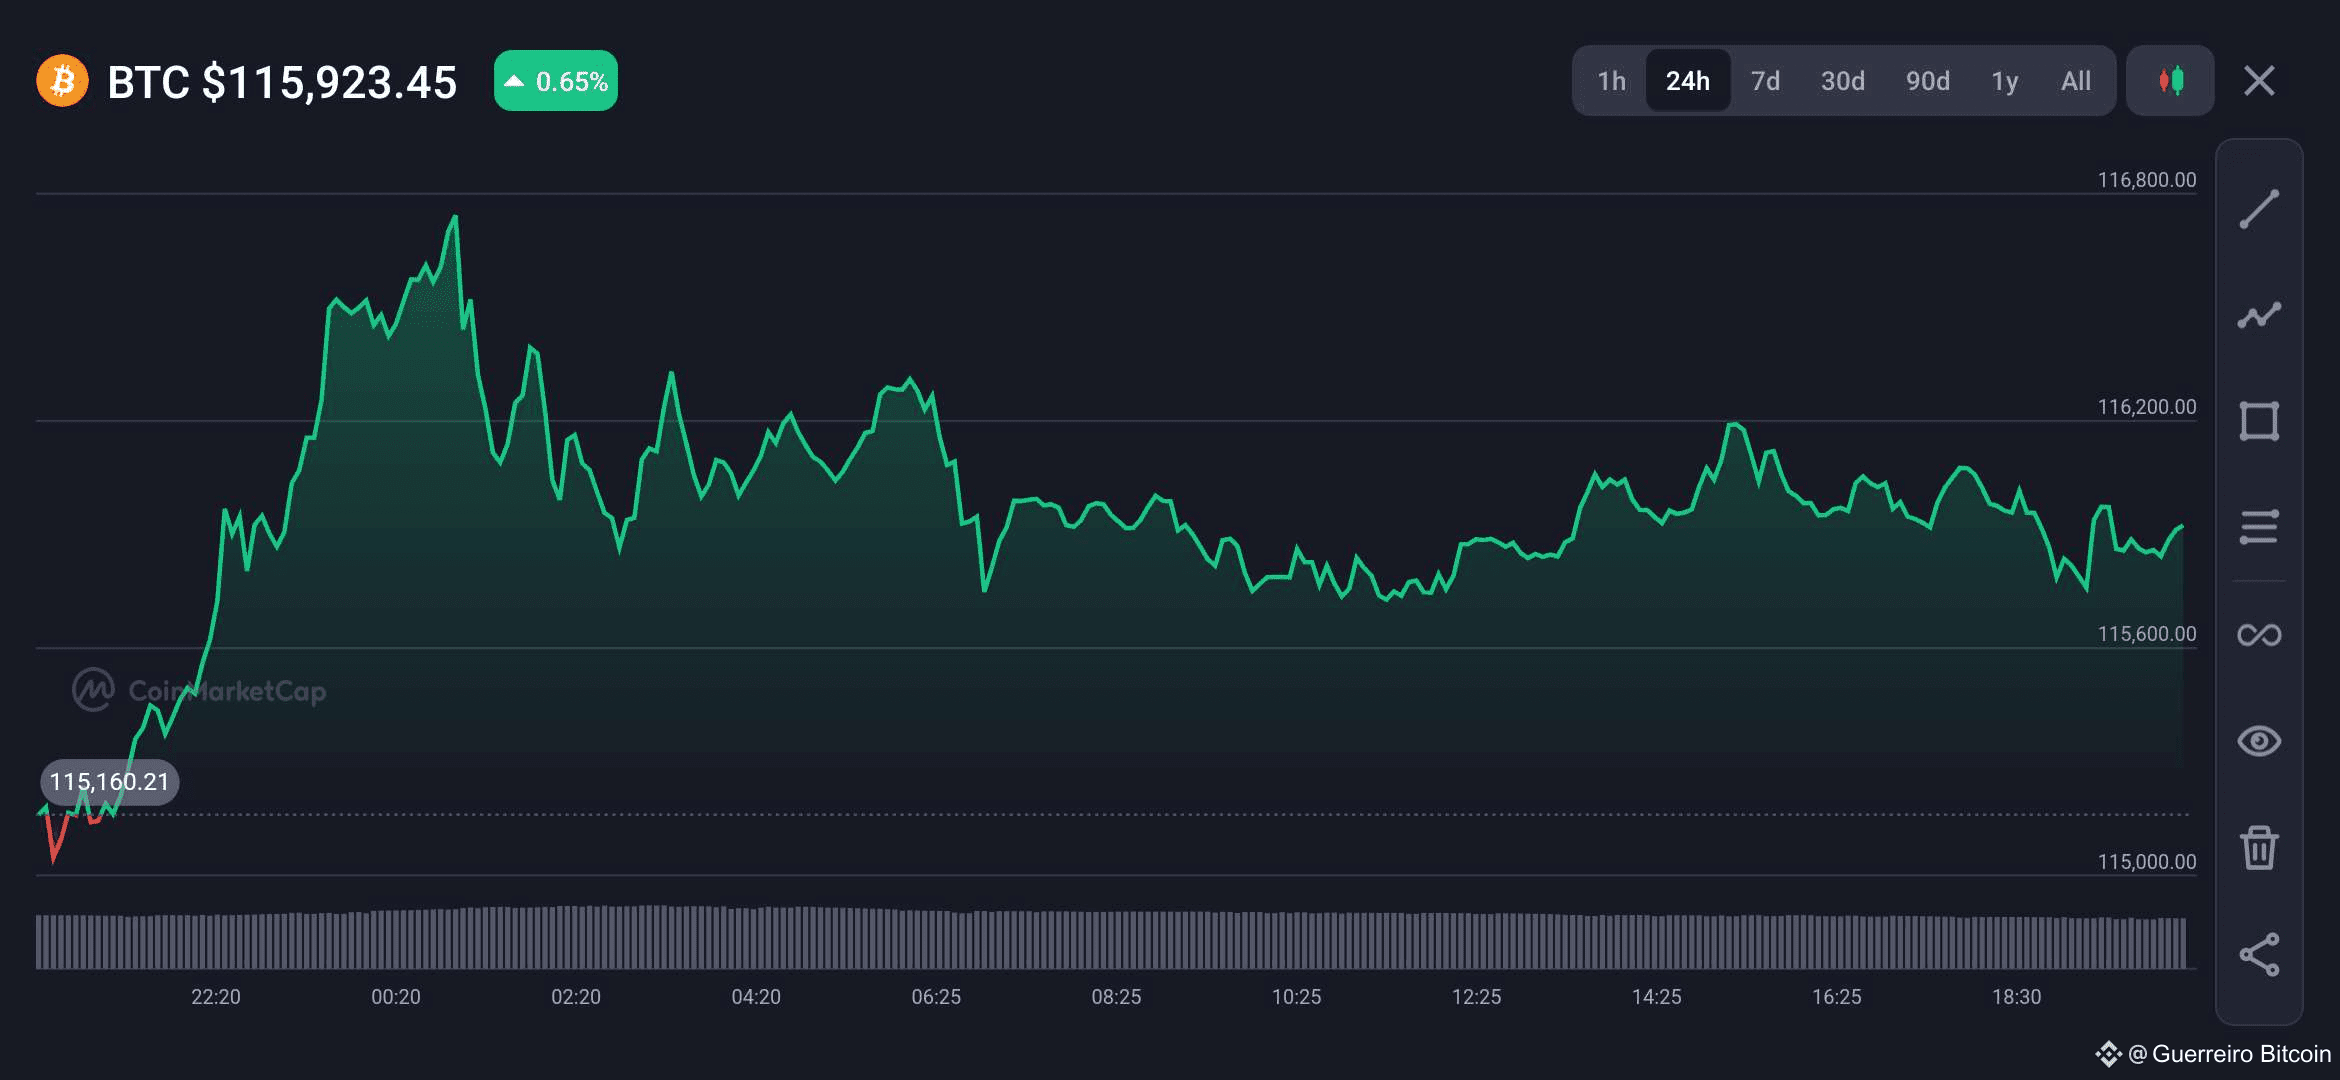2340x1080 pixels.
Task: Click the 00:20 time axis label
Action: [396, 997]
